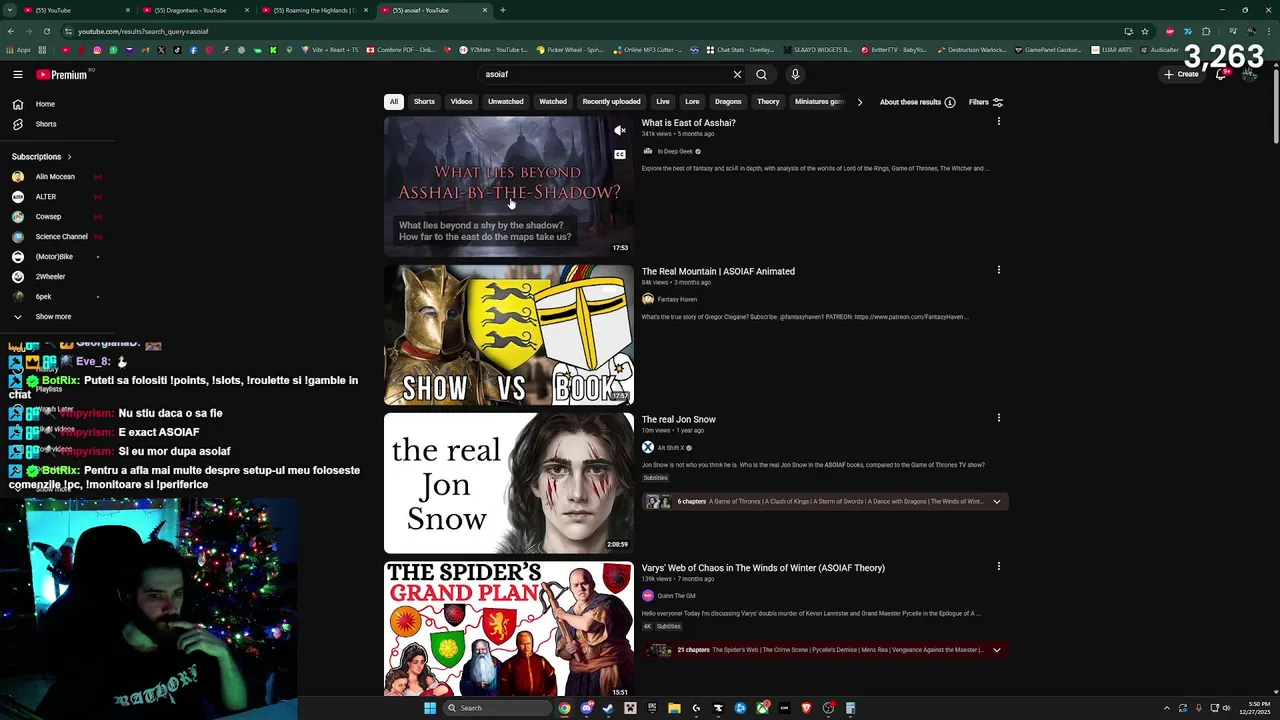Select the Videos filter chip
Viewport: 1280px width, 720px height.
461,102
